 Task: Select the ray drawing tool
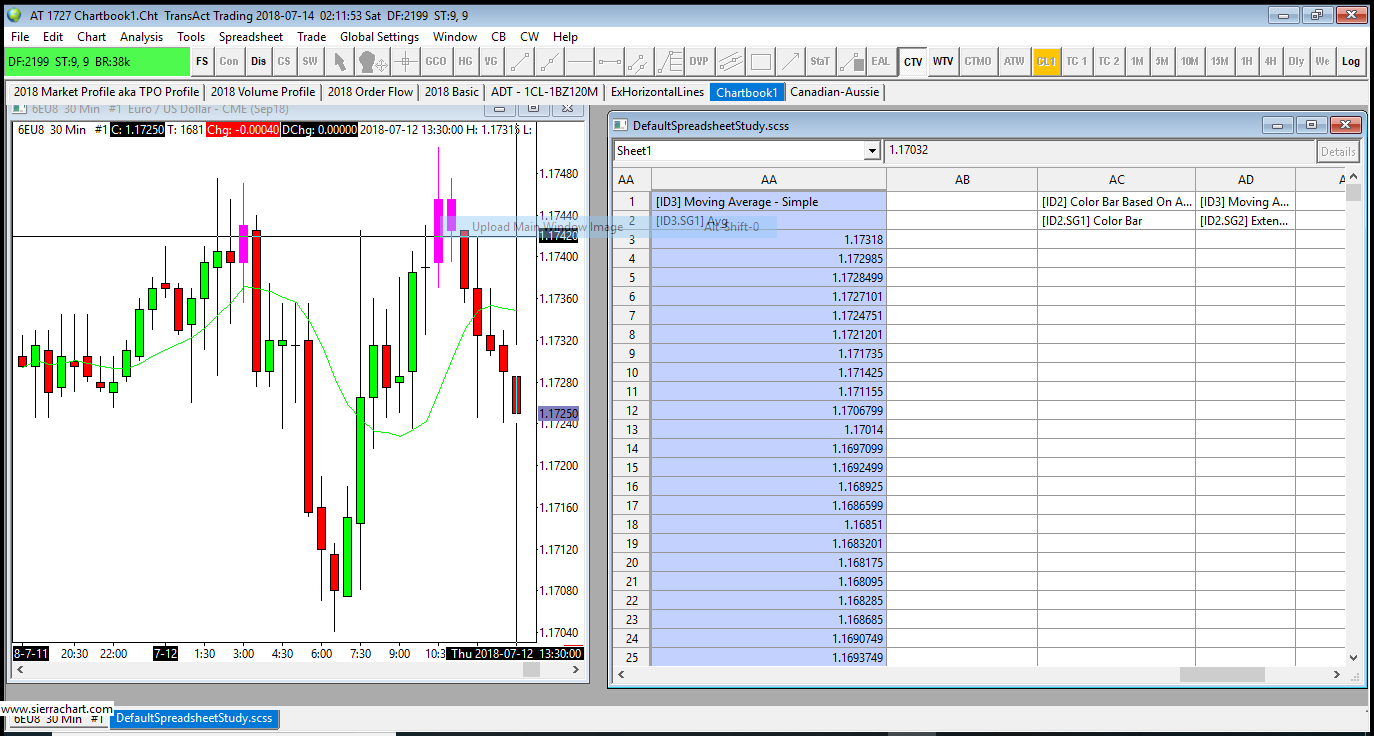coord(549,61)
